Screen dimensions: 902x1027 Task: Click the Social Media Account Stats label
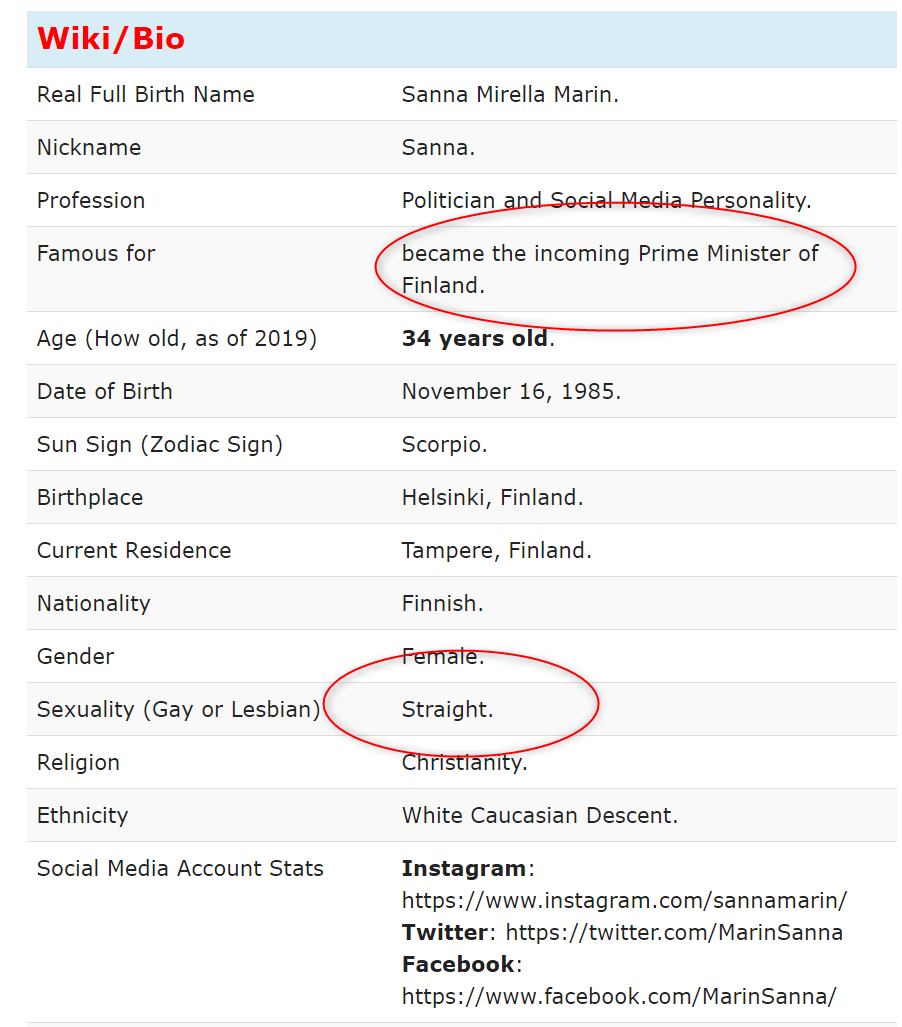point(180,868)
